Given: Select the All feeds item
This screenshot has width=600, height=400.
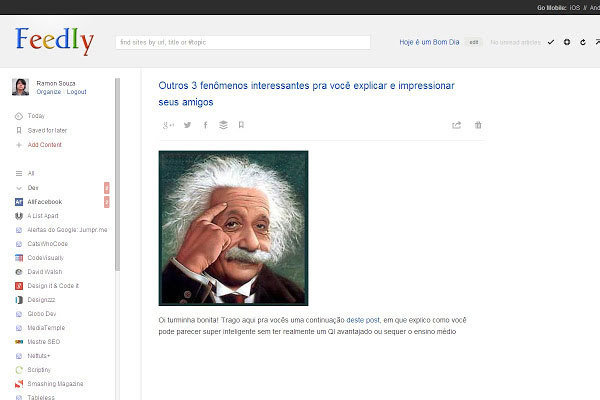Looking at the screenshot, I should point(31,173).
